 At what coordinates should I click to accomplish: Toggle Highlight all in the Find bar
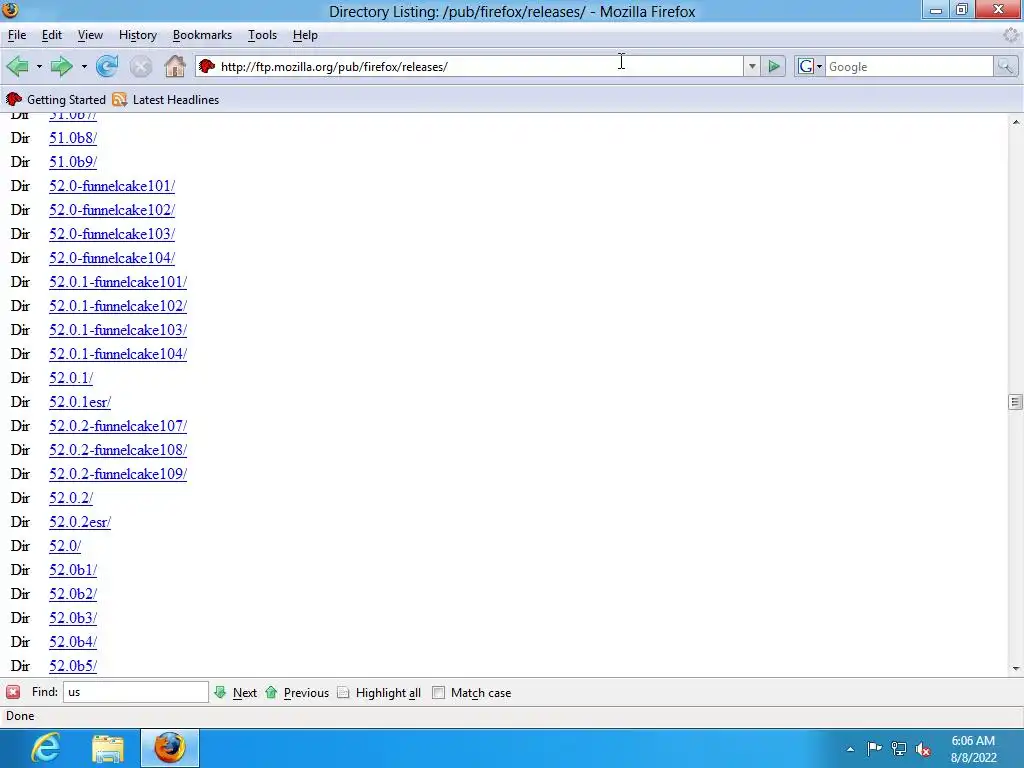pos(379,692)
